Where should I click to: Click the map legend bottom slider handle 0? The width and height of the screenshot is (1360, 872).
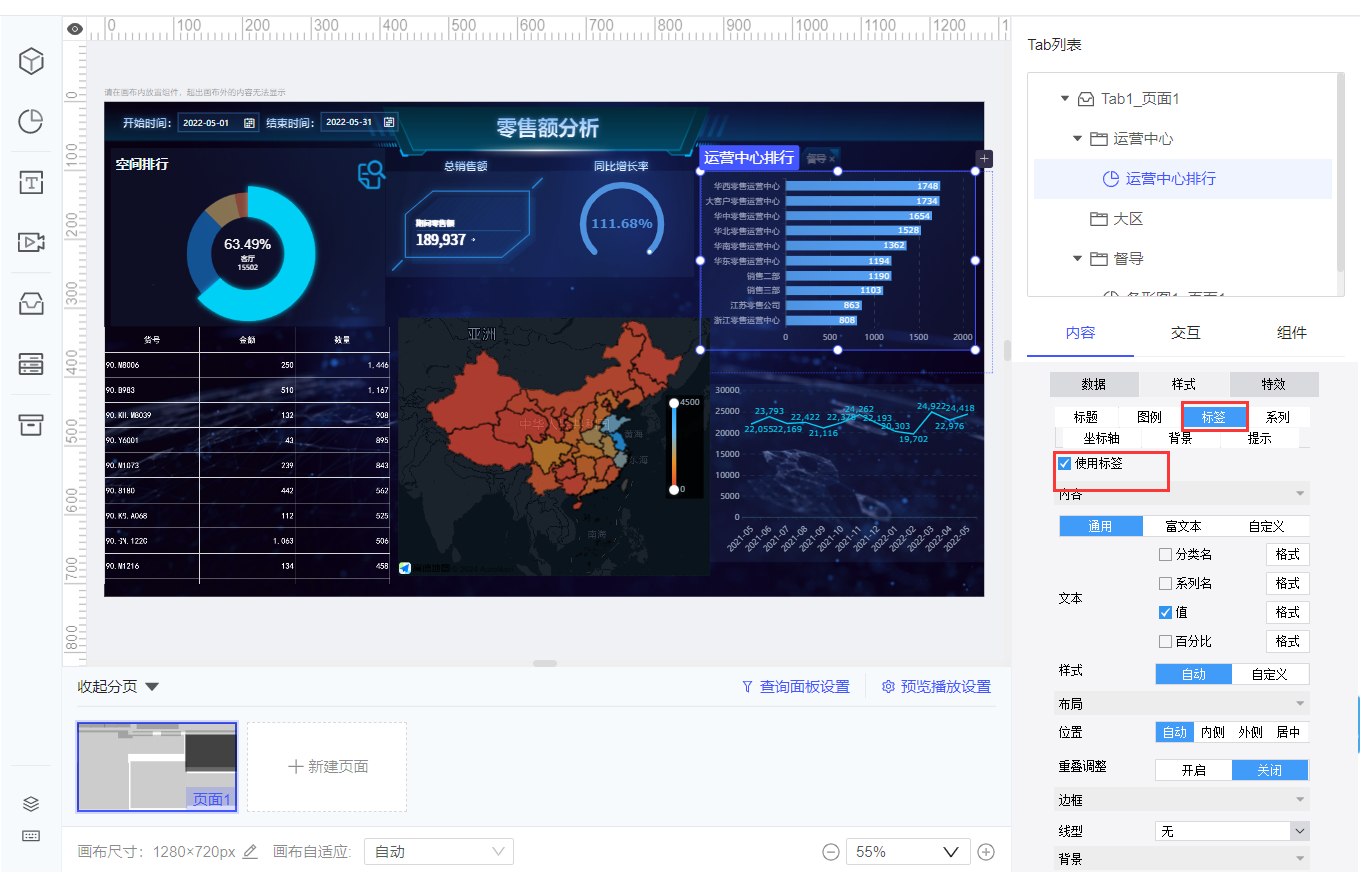(674, 489)
